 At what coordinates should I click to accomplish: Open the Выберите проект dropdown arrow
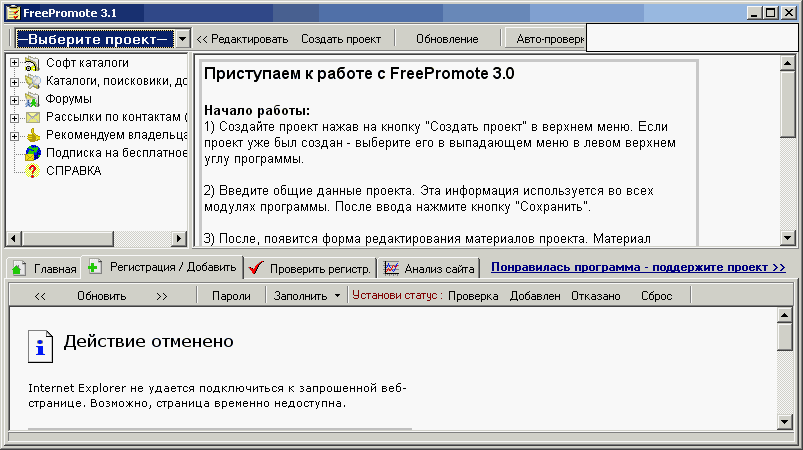(x=182, y=39)
